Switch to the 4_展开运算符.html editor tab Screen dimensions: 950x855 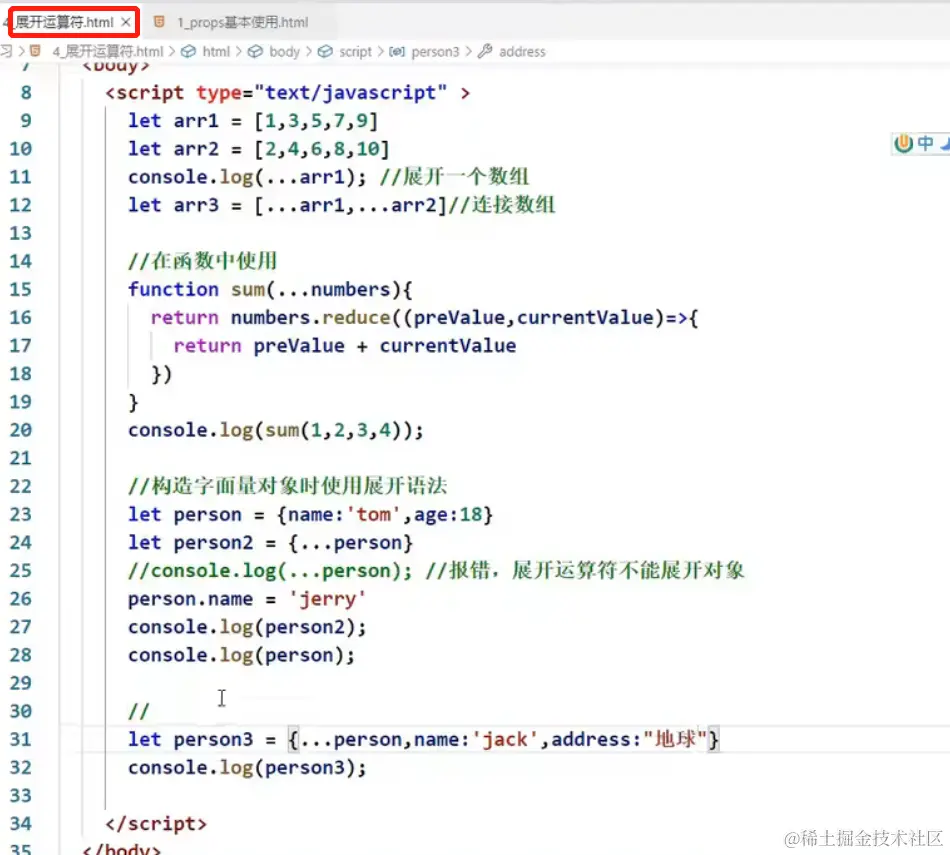pos(64,22)
